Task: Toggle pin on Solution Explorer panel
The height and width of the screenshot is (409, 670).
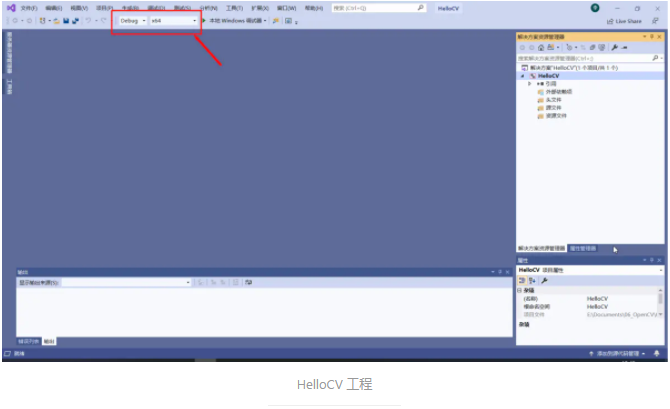Action: pyautogui.click(x=652, y=37)
